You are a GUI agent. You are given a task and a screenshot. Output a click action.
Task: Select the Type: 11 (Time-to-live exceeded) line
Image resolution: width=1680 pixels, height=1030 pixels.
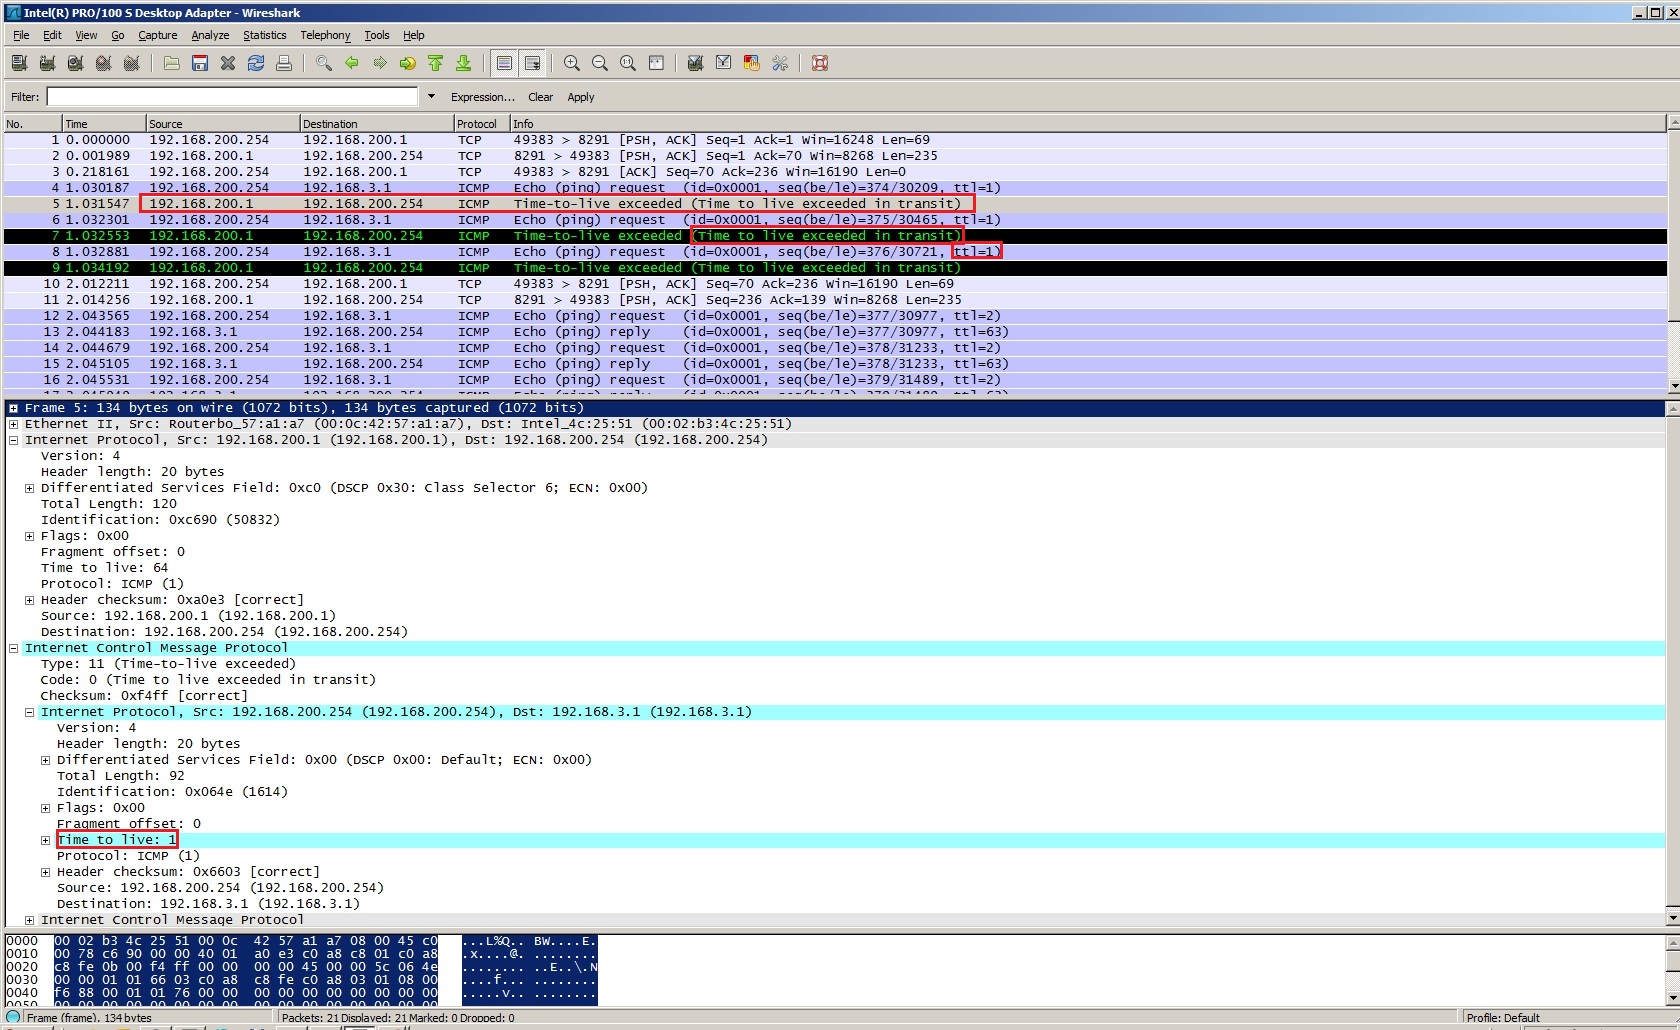pos(168,664)
